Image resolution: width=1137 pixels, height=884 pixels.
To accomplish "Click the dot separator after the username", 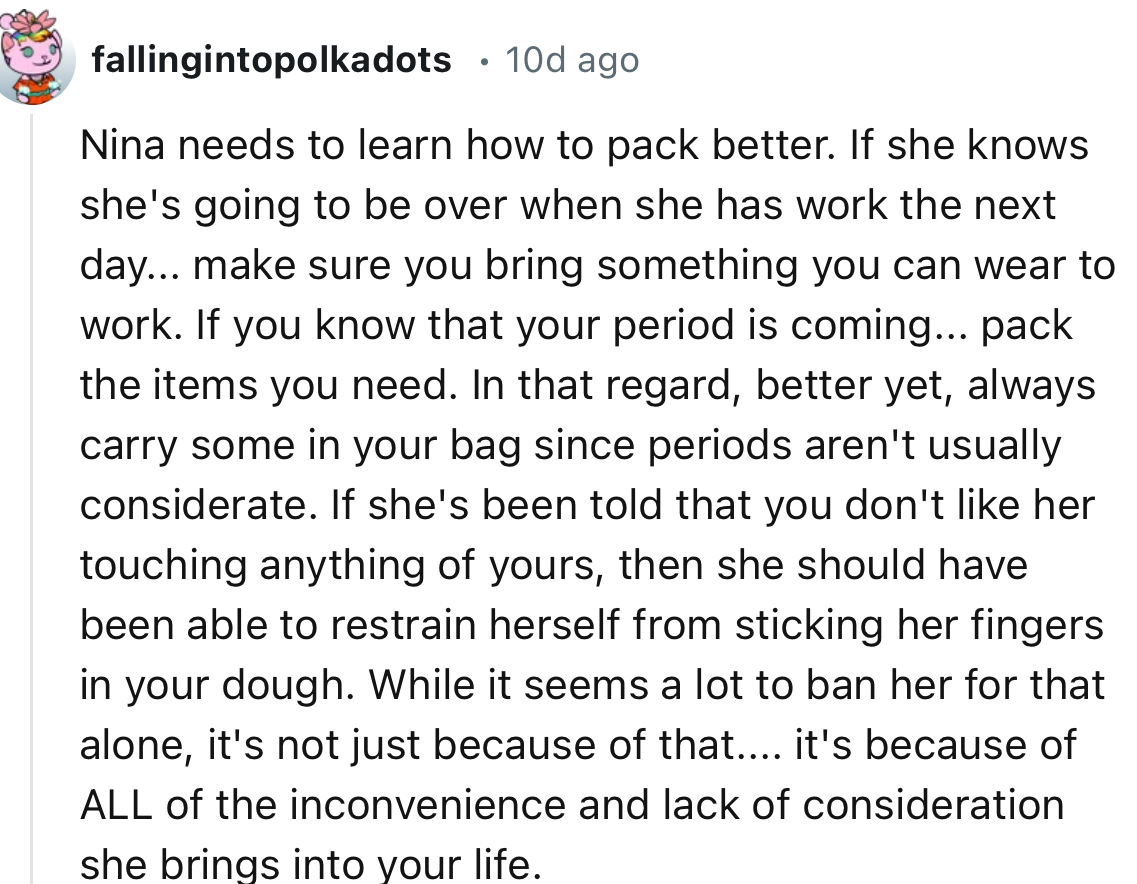I will [483, 62].
